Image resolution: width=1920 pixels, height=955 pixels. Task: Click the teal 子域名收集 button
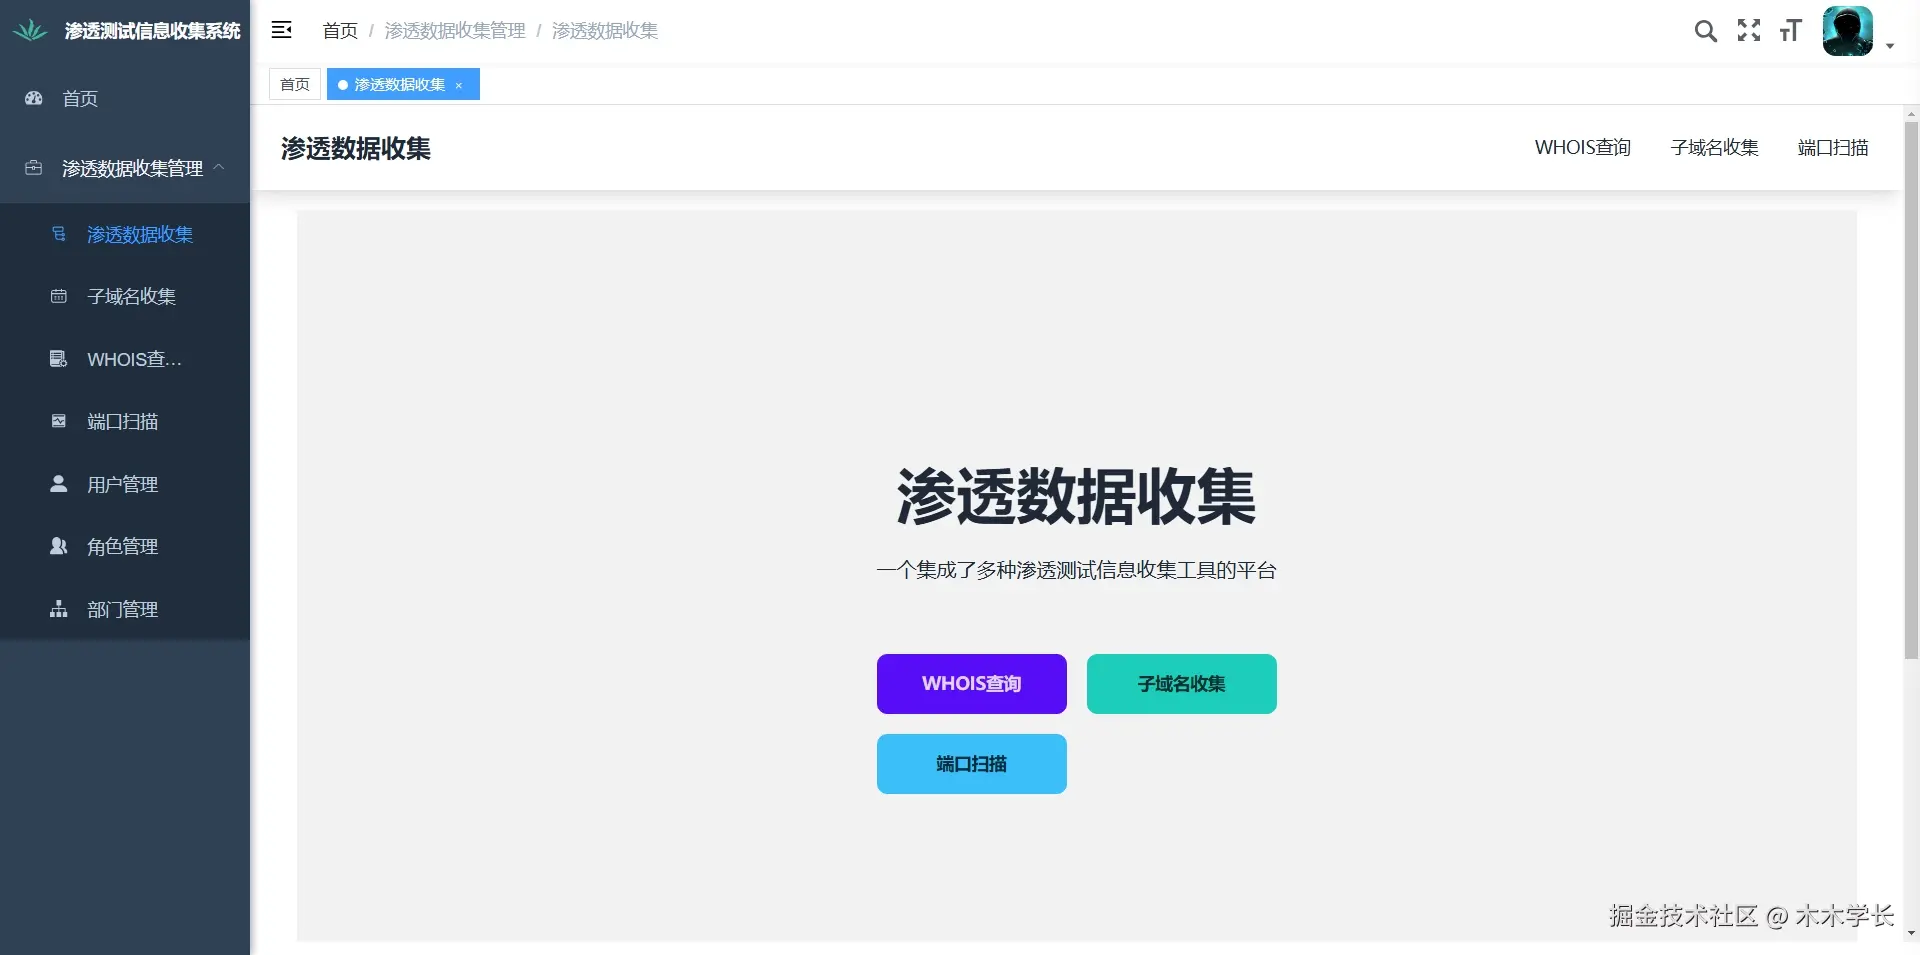(x=1181, y=683)
